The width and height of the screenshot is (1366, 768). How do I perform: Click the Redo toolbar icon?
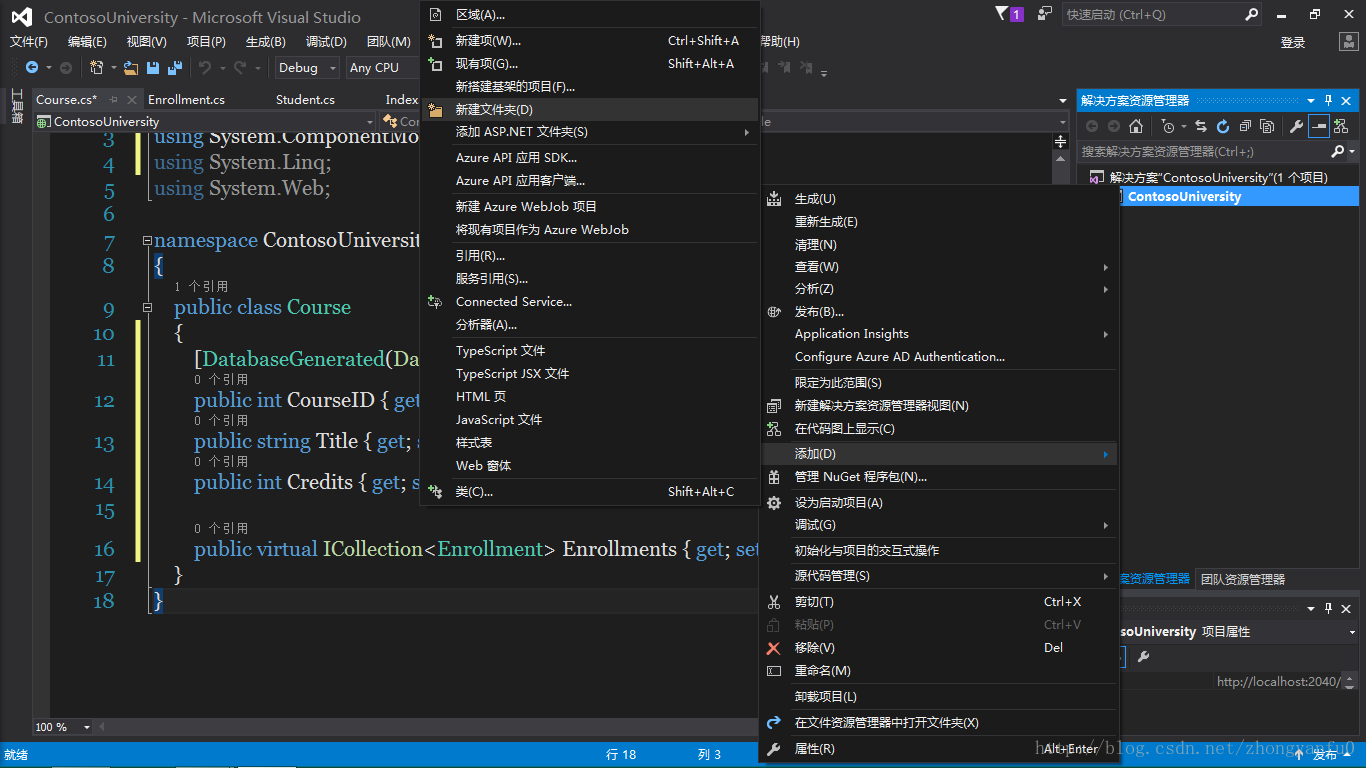coord(240,68)
